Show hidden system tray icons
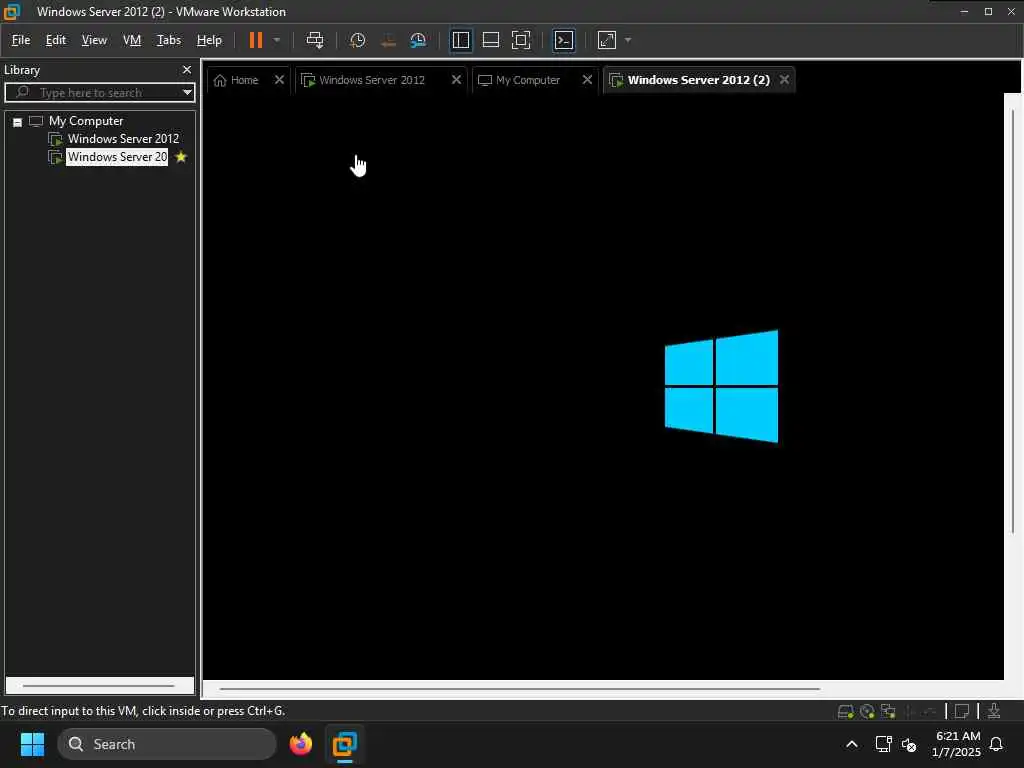 tap(852, 744)
